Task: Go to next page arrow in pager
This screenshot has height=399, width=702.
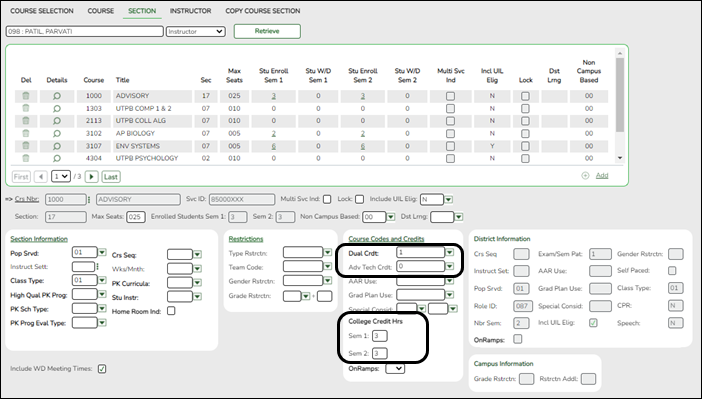Action: [x=92, y=176]
